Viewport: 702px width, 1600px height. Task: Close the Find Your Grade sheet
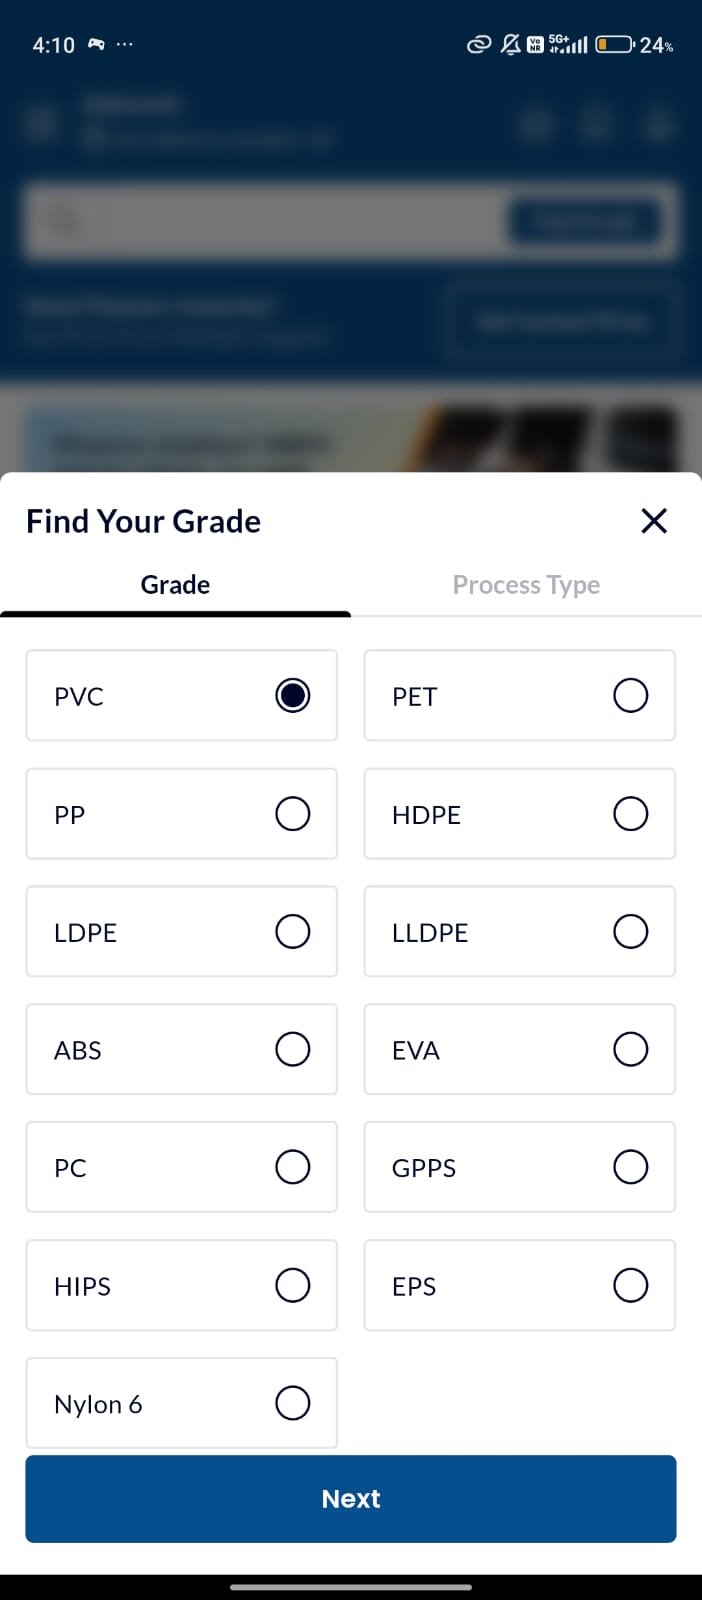(x=653, y=521)
